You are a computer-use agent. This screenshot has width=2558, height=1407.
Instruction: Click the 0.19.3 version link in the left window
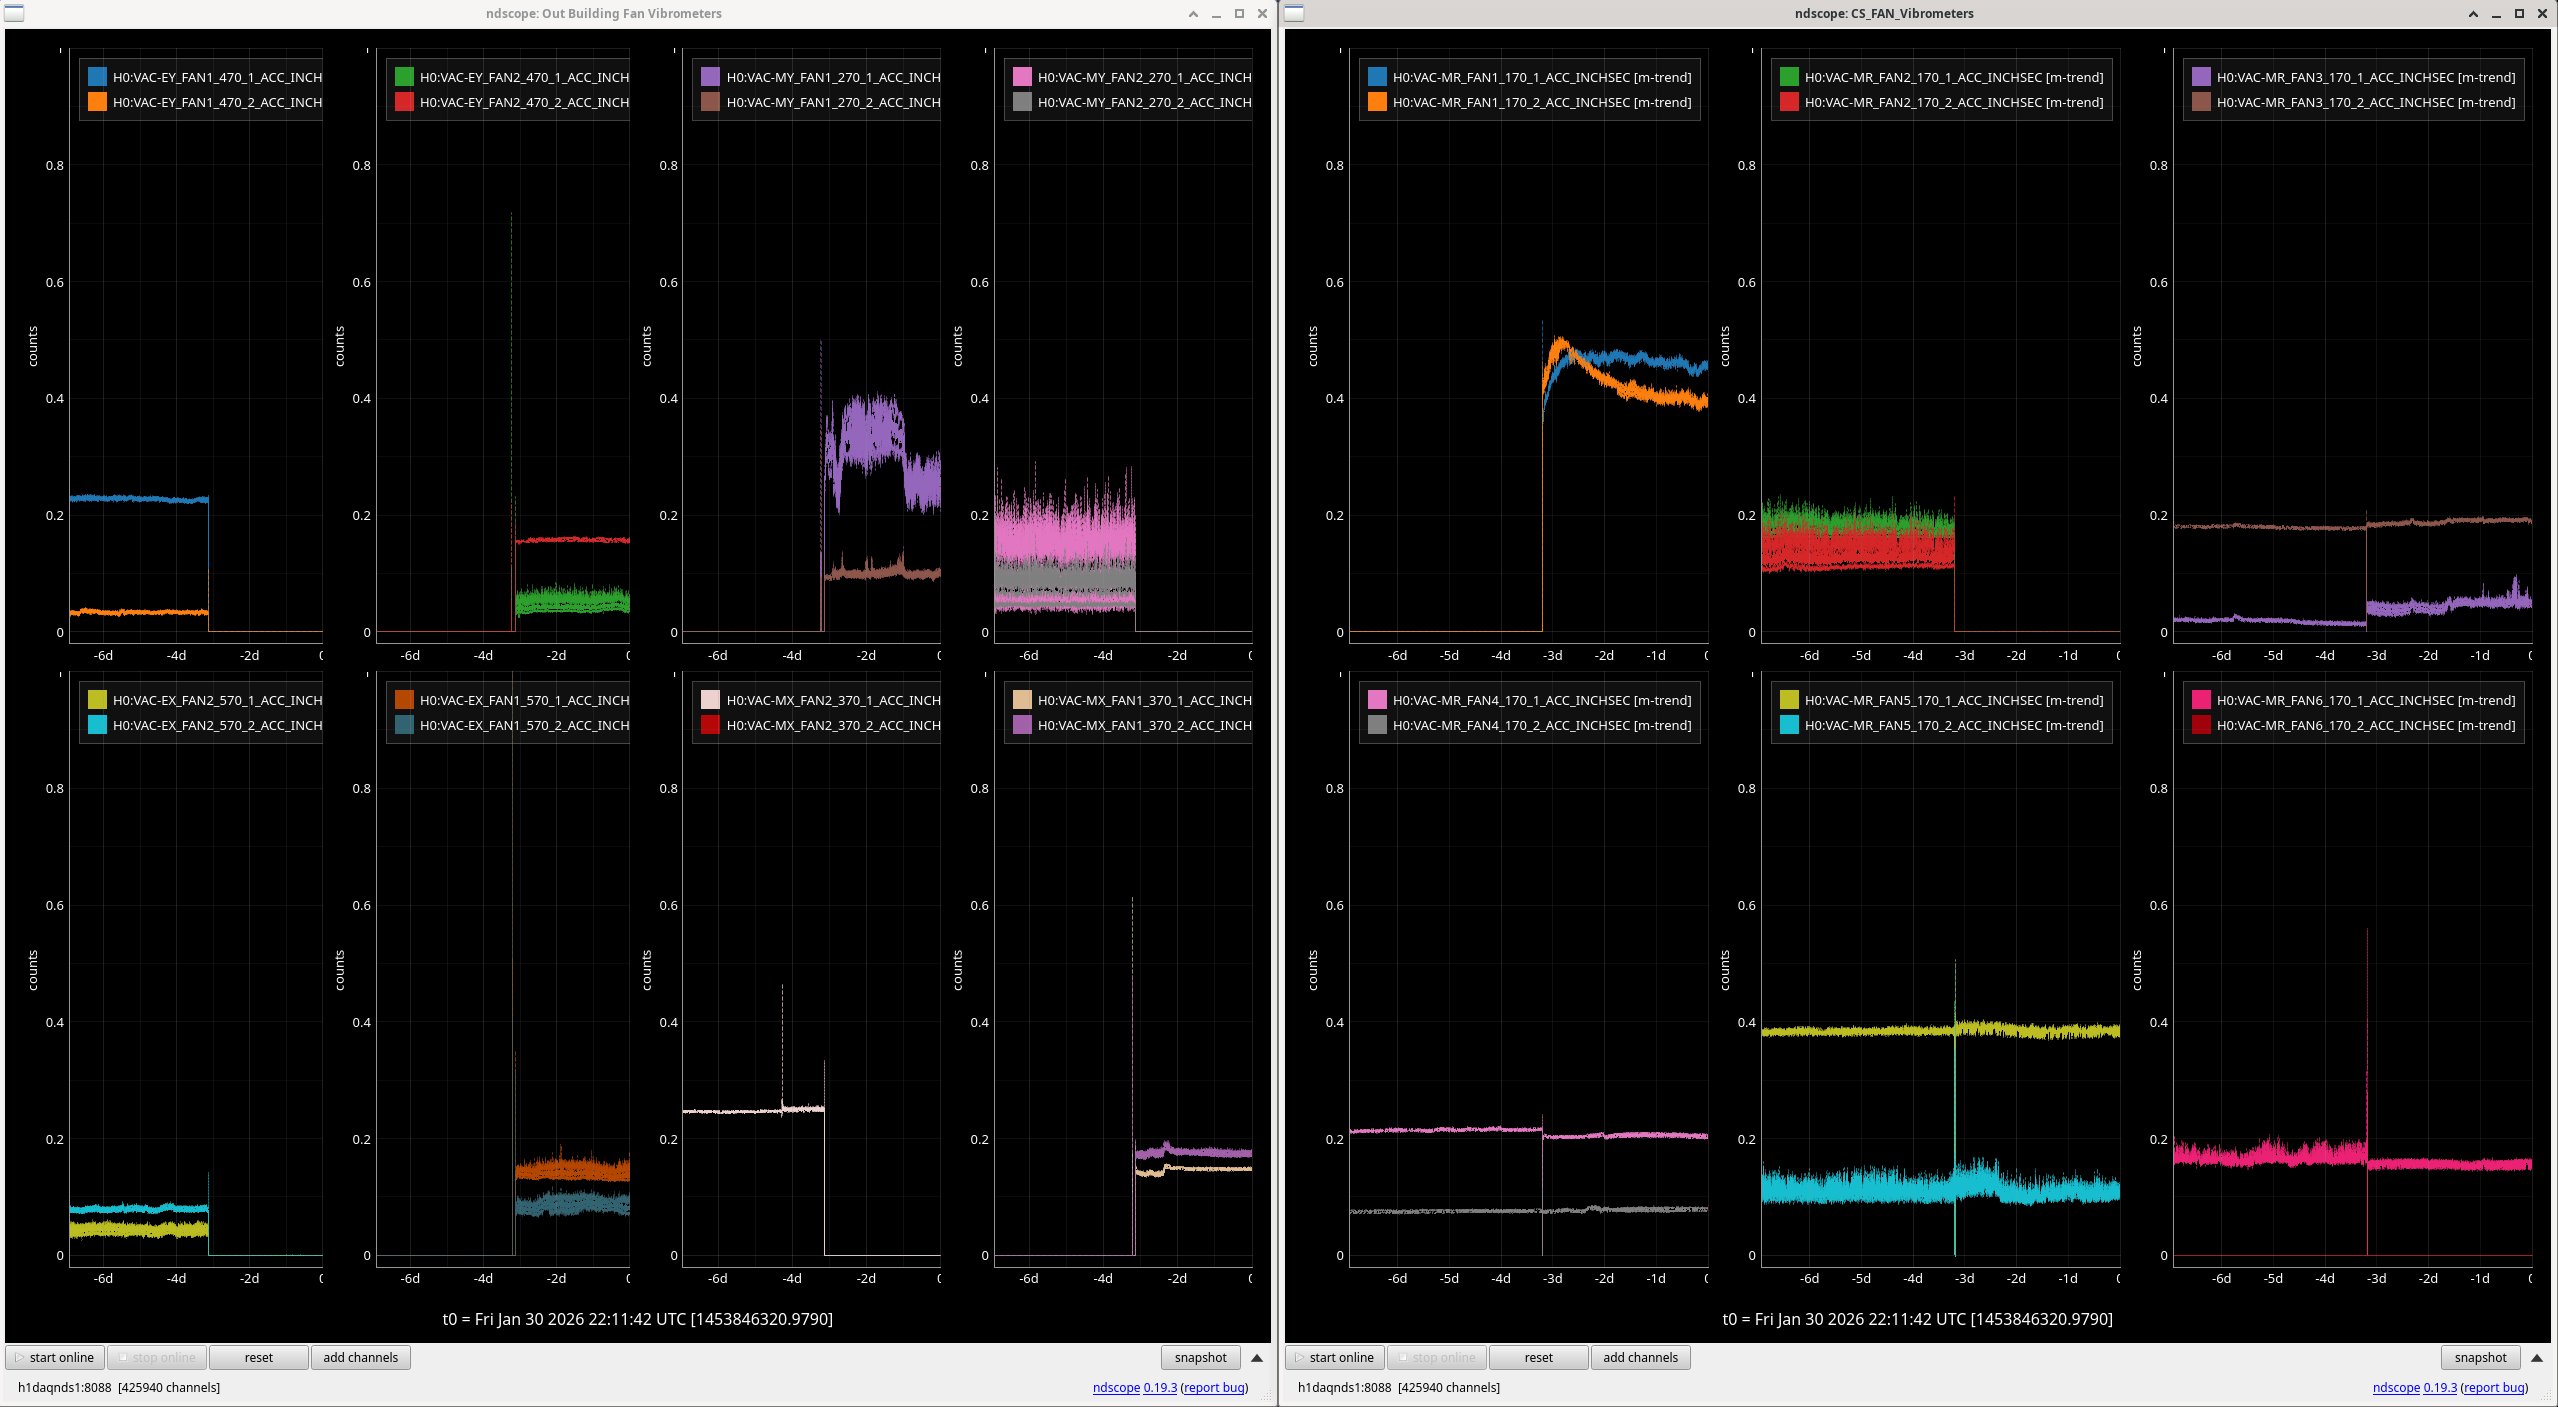point(1160,1388)
